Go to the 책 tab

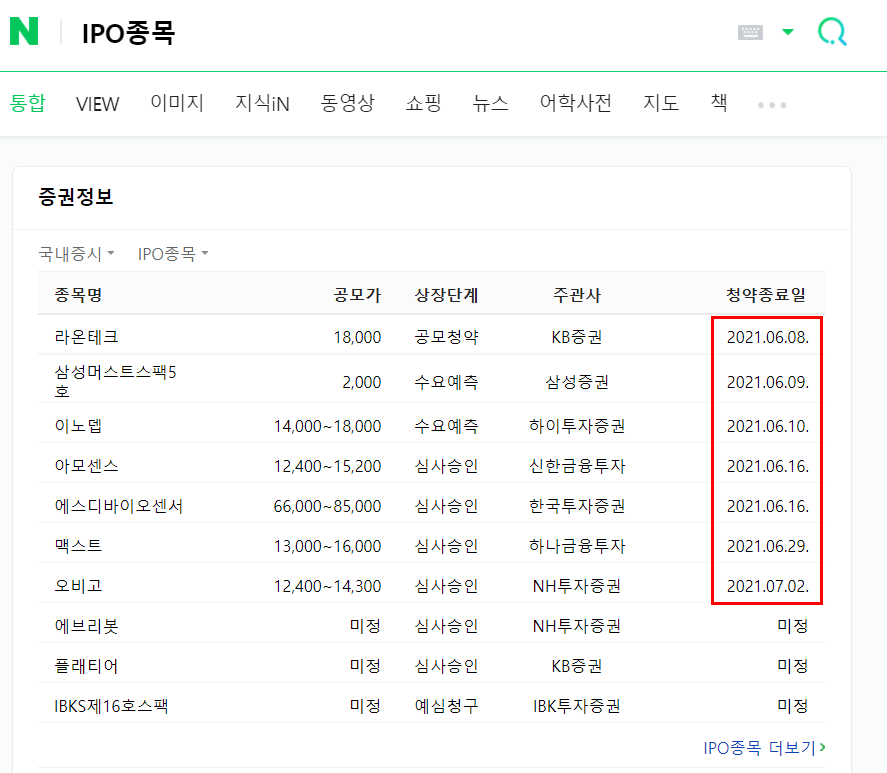pos(718,103)
